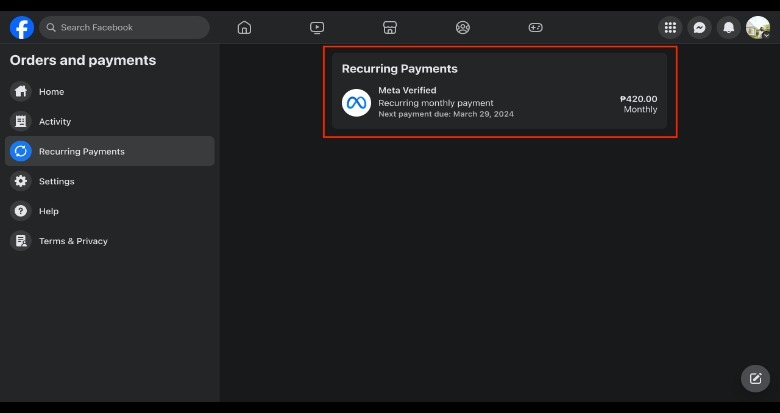780x413 pixels.
Task: Open the Gaming controller icon
Action: [535, 27]
